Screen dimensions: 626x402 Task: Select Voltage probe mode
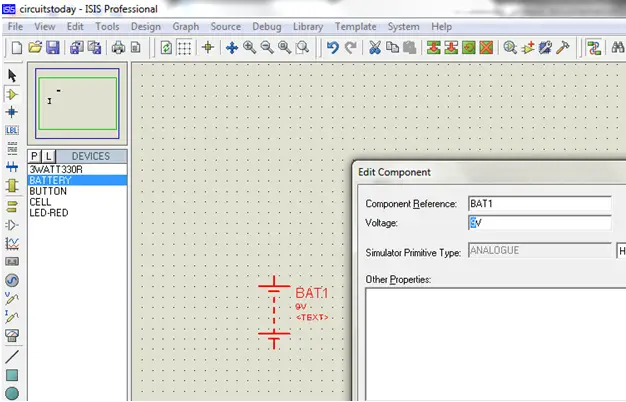12,298
